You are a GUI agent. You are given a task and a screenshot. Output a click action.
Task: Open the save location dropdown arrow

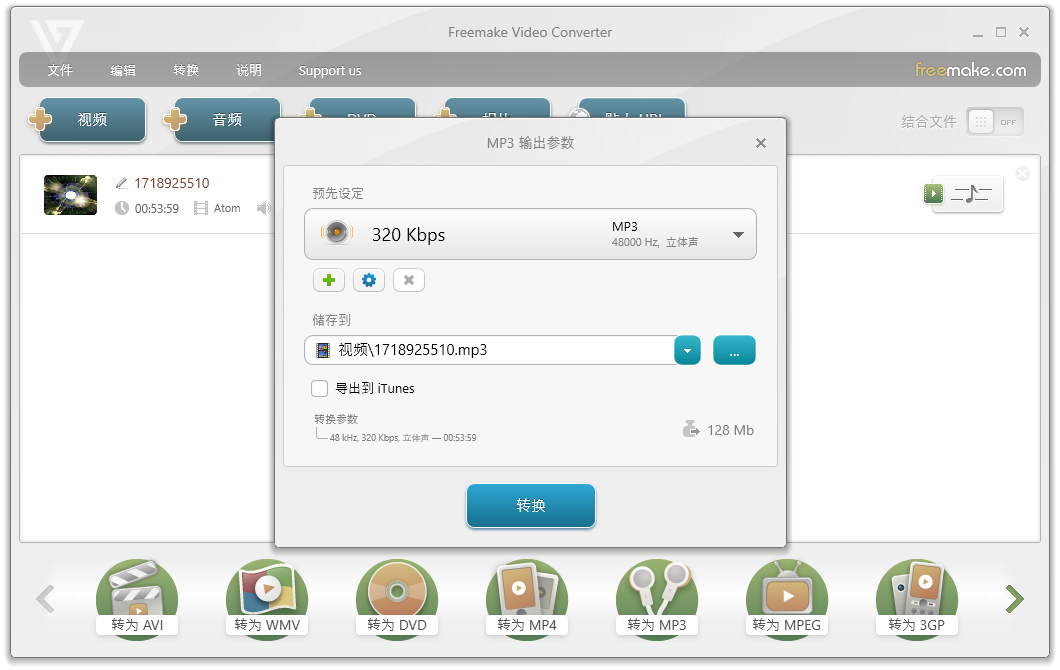pyautogui.click(x=687, y=350)
